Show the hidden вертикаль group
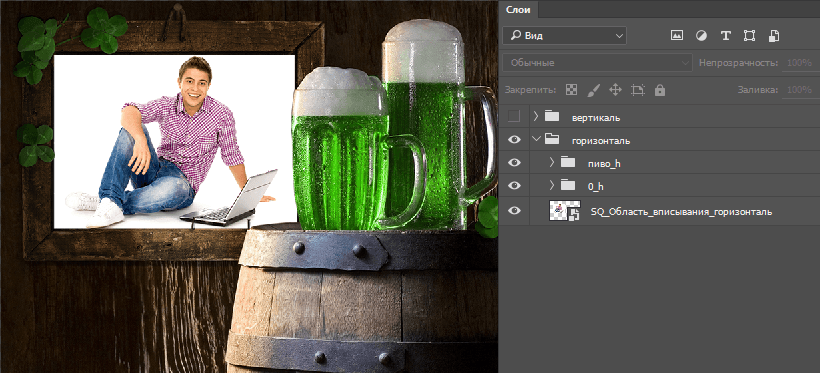 (x=515, y=117)
